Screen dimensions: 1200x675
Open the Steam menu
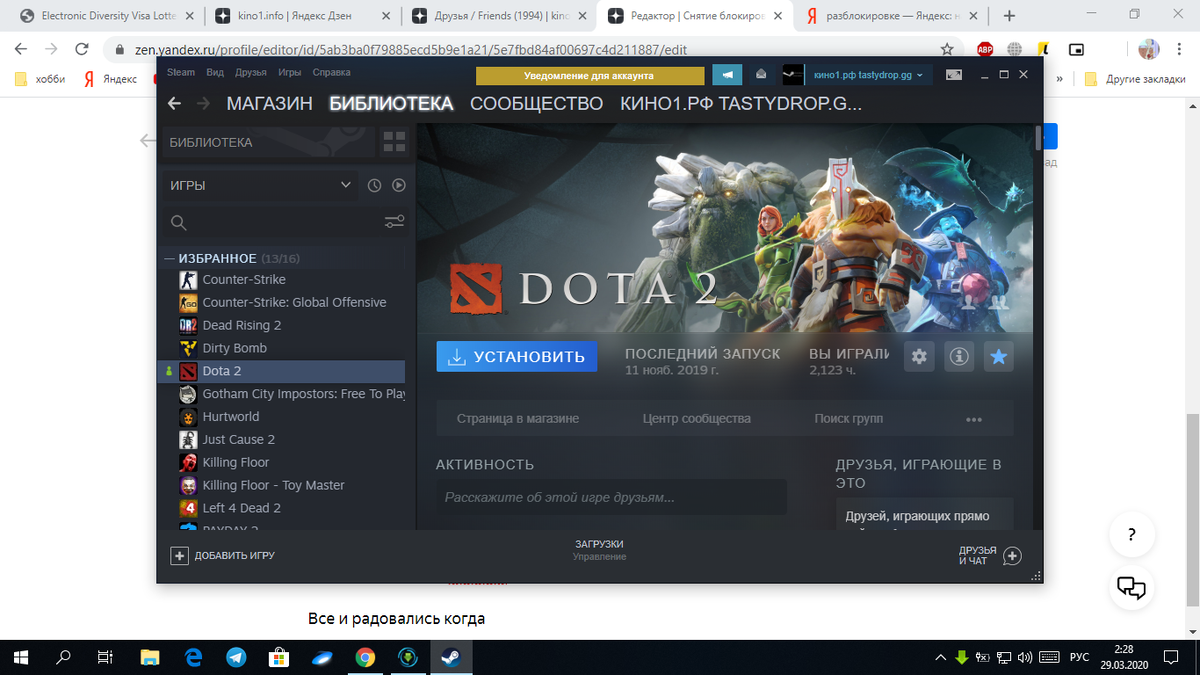coord(181,72)
